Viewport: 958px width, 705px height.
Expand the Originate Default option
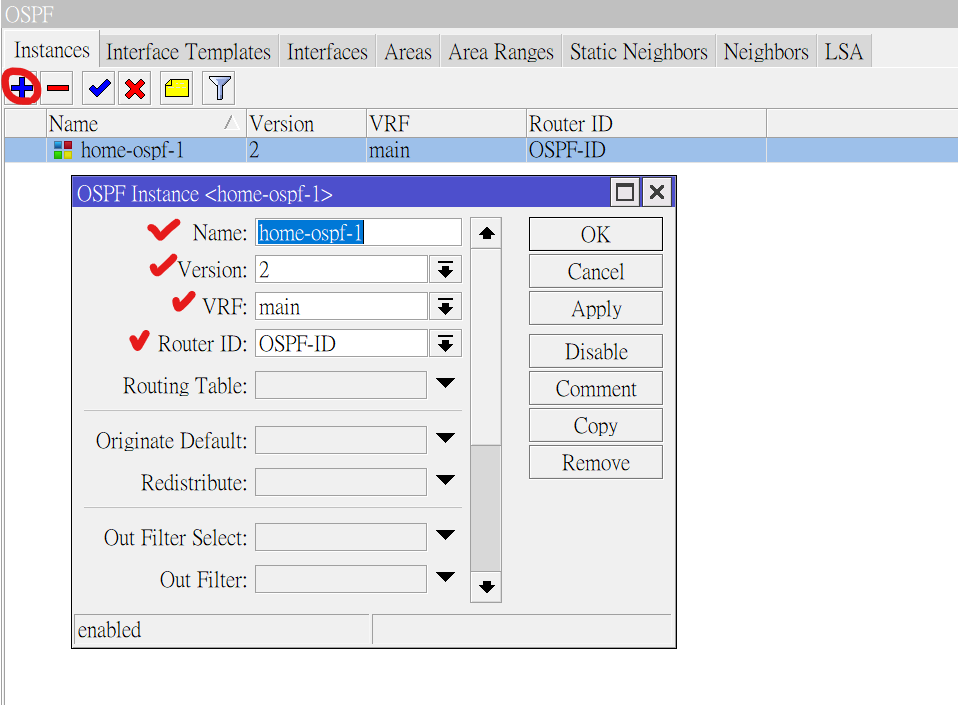pyautogui.click(x=445, y=439)
